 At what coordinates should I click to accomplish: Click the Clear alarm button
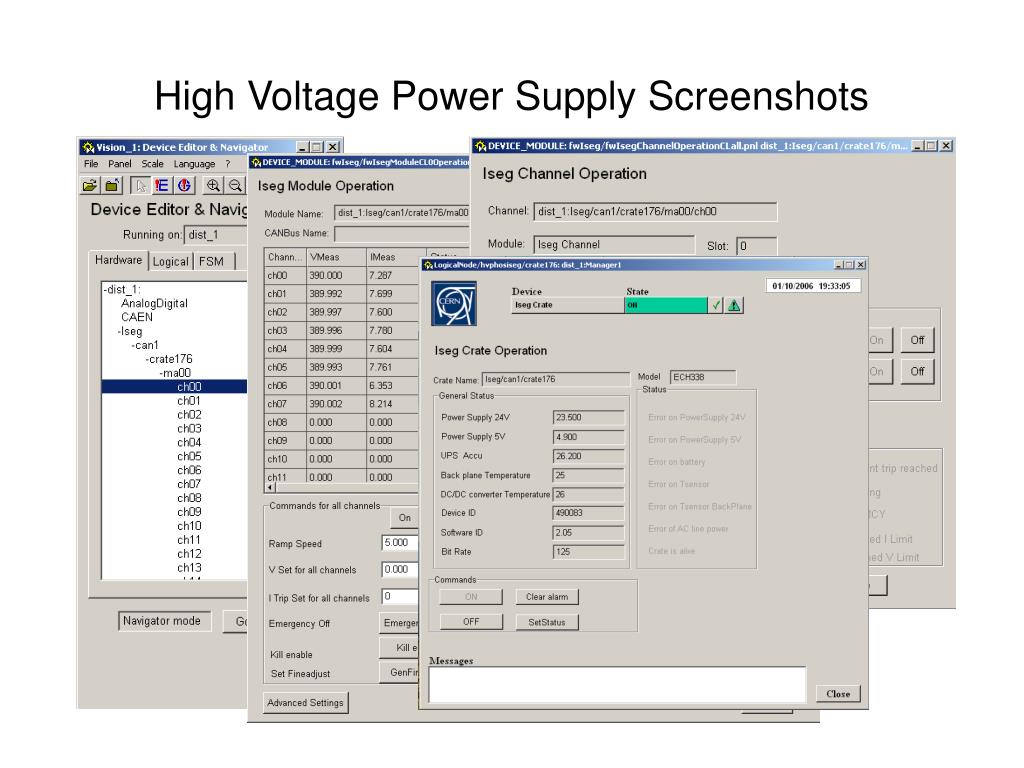tap(547, 597)
